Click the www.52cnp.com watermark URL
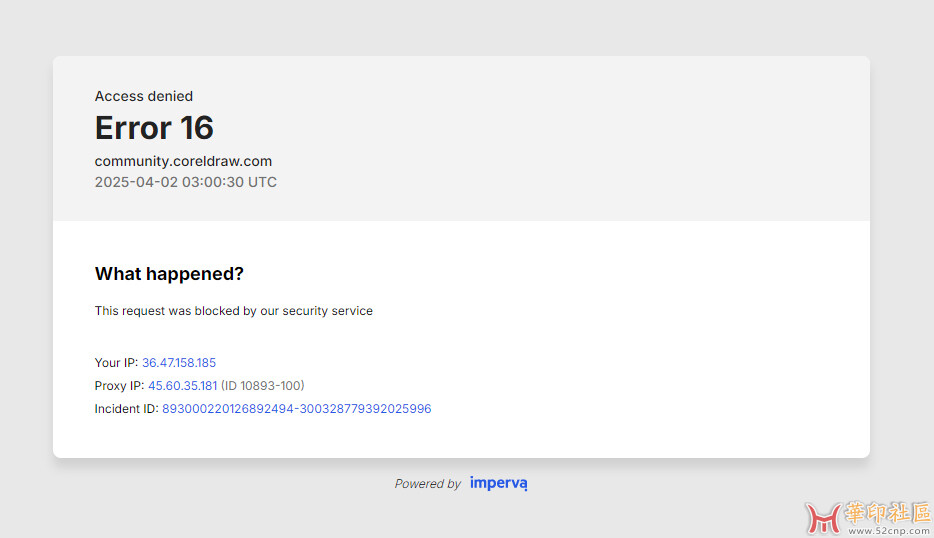 [889, 531]
